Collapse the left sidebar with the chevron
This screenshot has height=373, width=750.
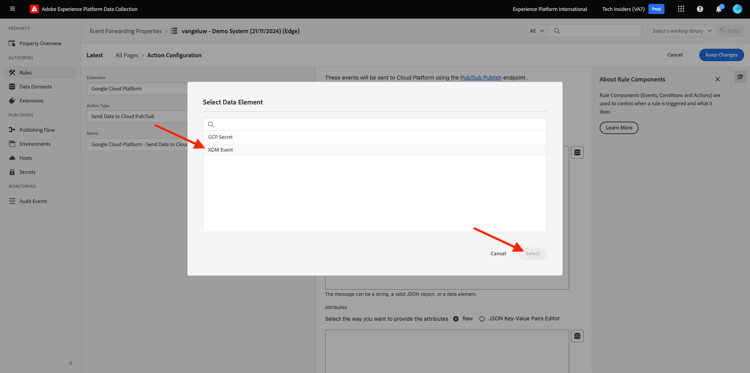point(71,363)
